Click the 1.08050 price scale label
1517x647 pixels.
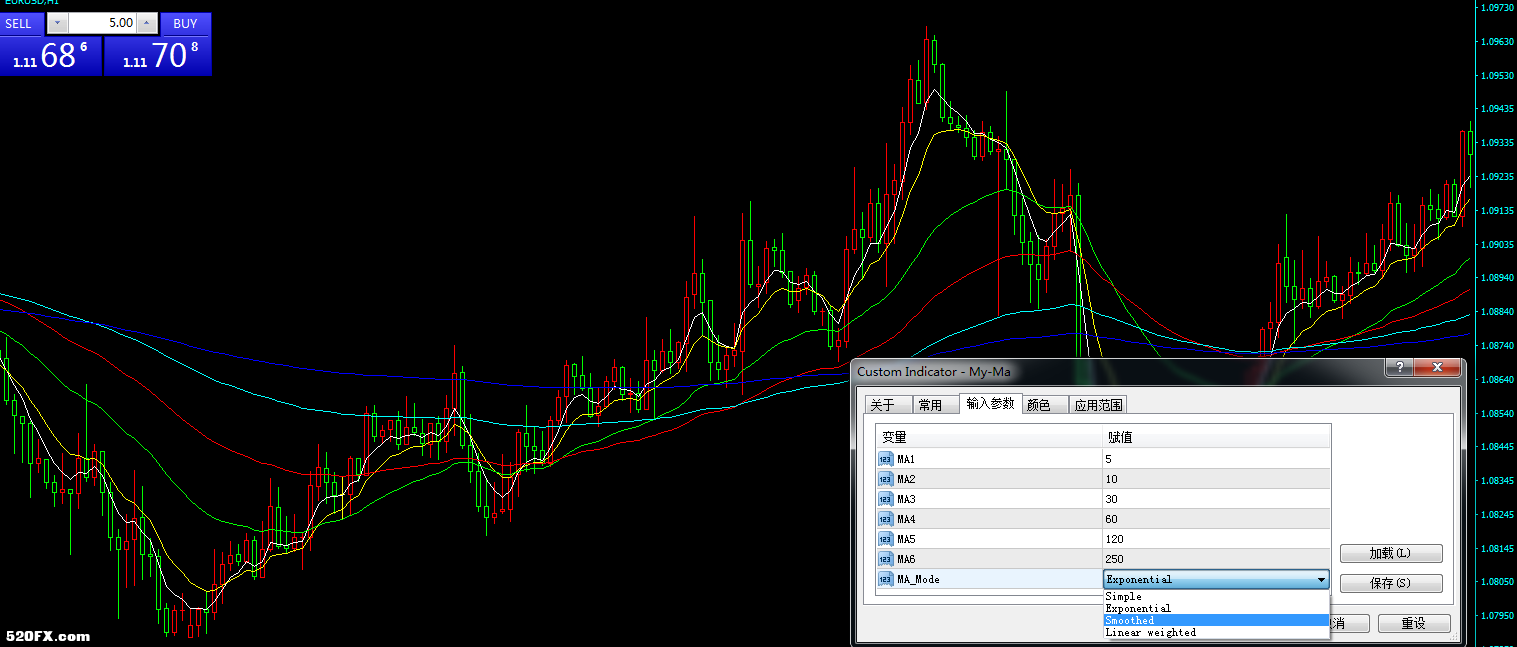(1496, 581)
